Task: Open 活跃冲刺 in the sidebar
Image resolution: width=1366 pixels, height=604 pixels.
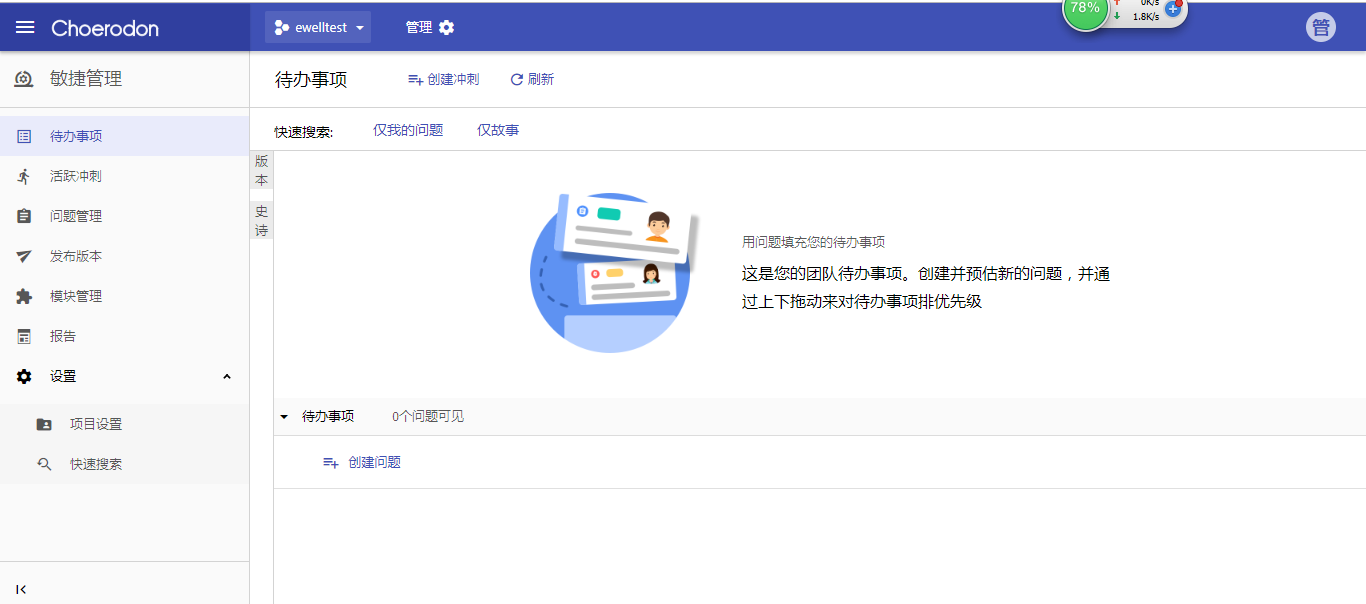Action: coord(125,176)
